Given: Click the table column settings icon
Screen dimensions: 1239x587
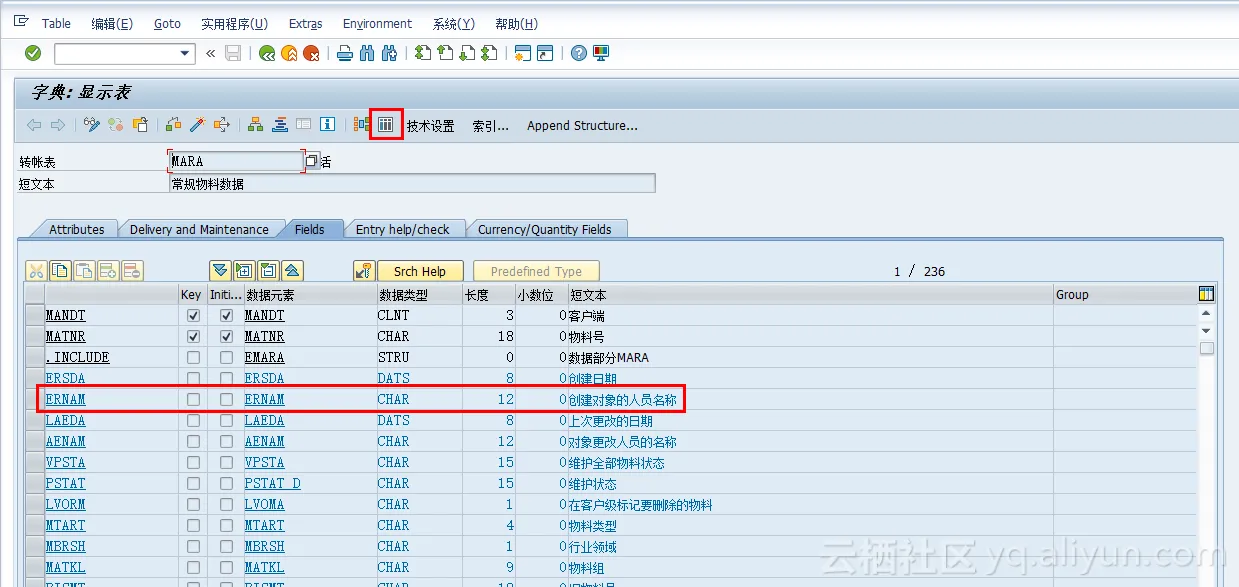Looking at the screenshot, I should (1206, 294).
